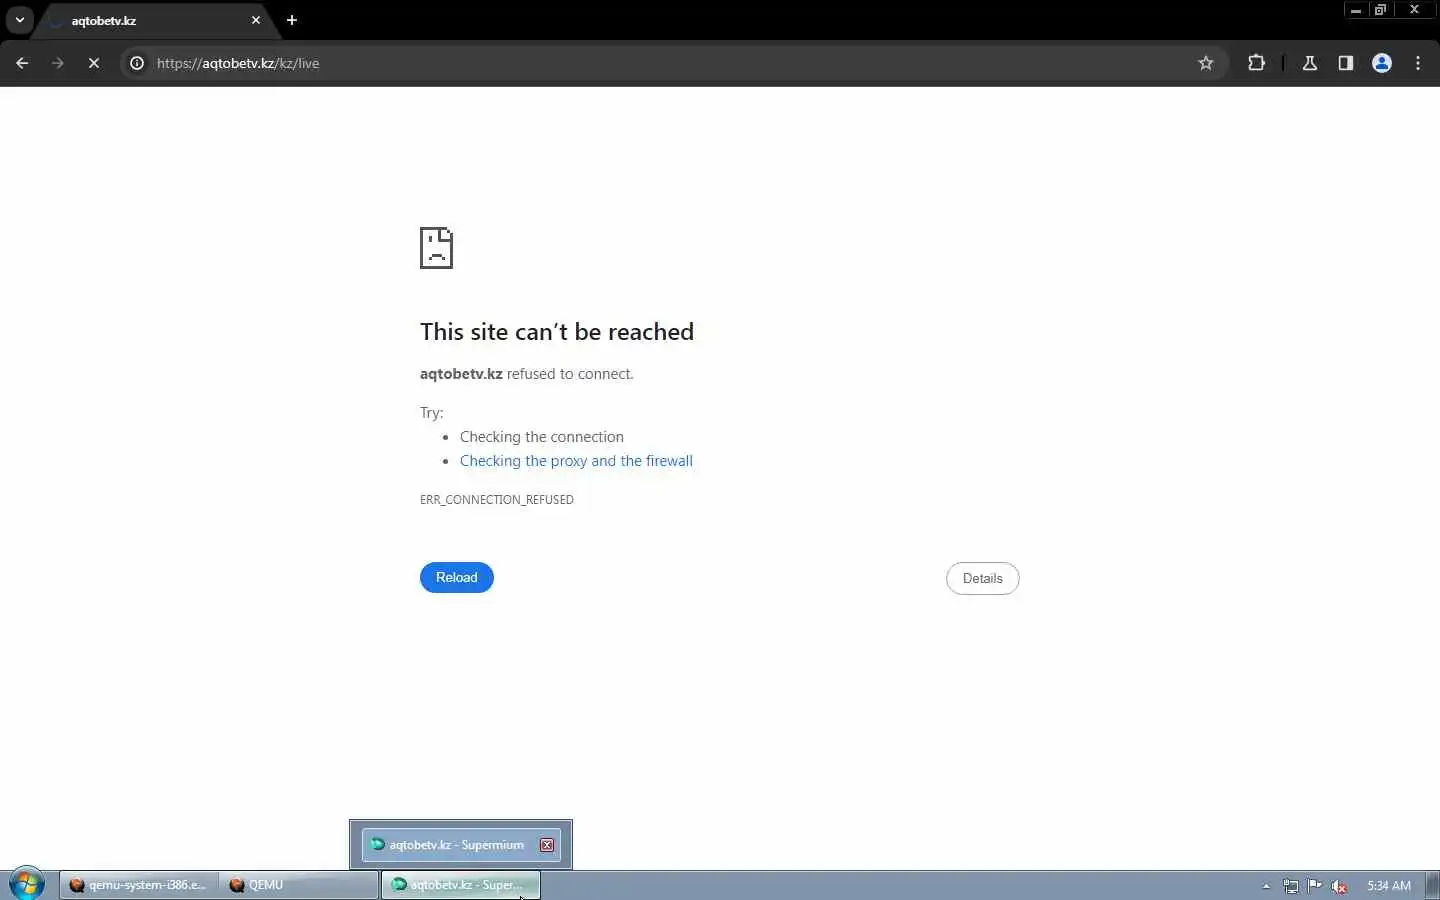1440x900 pixels.
Task: Open a new tab with plus button
Action: pos(292,20)
